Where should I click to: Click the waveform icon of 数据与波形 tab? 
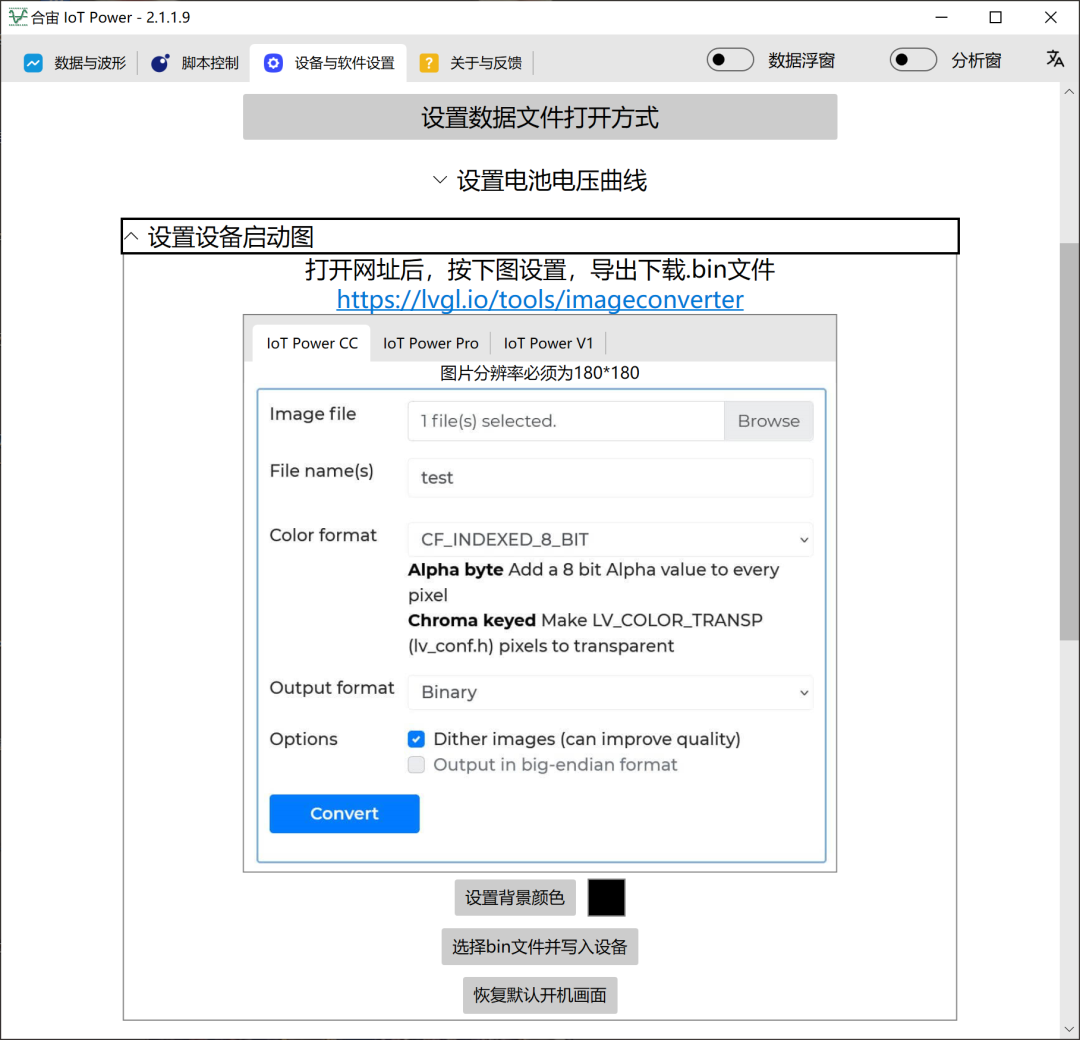33,63
